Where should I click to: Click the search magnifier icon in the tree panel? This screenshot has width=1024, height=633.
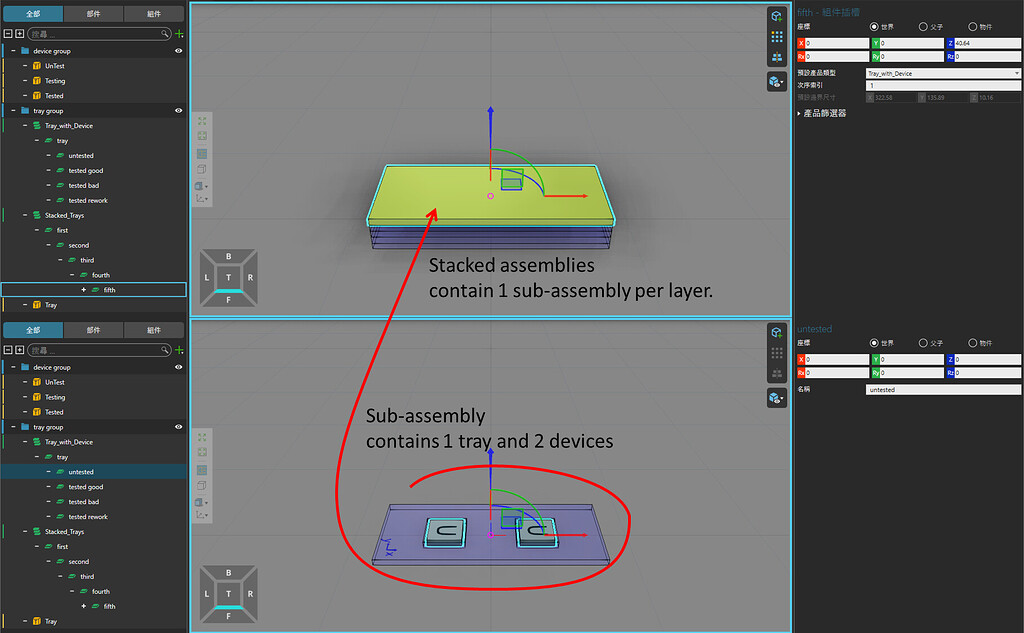point(164,33)
